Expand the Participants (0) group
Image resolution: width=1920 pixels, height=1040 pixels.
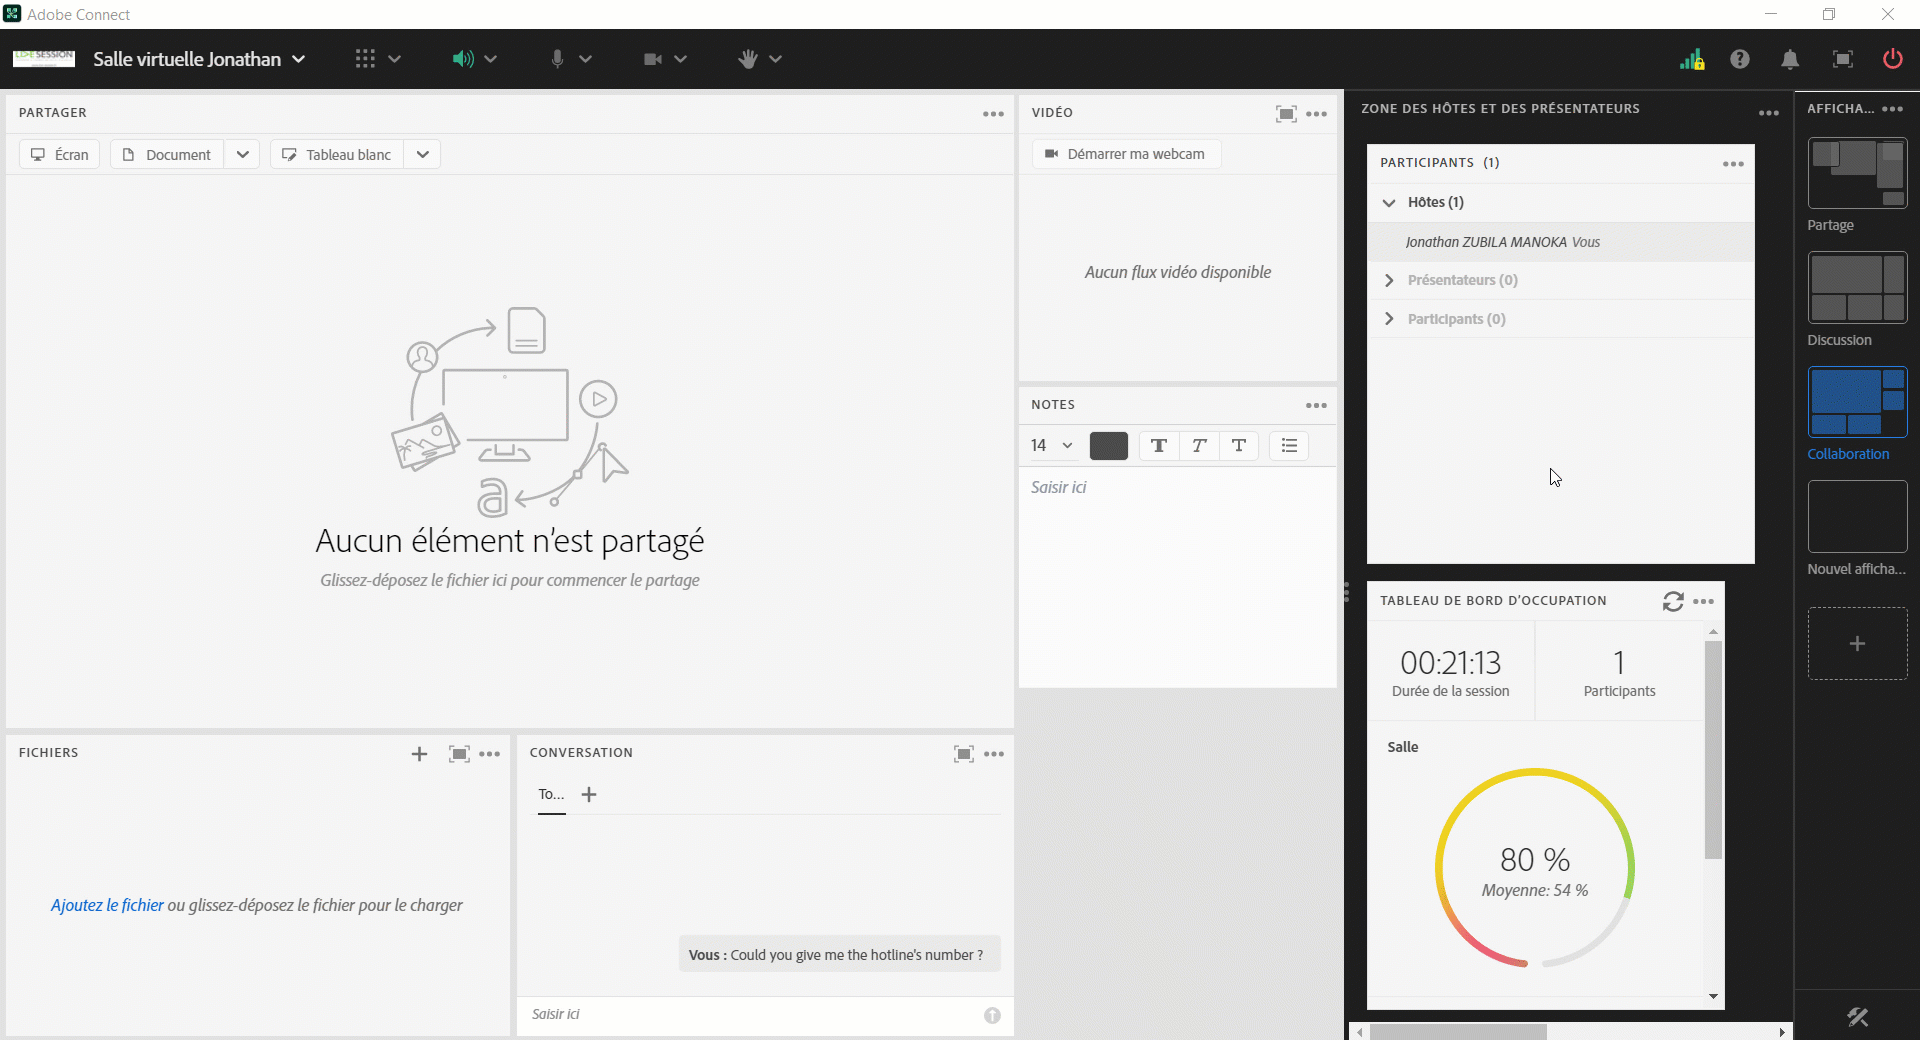click(x=1389, y=319)
